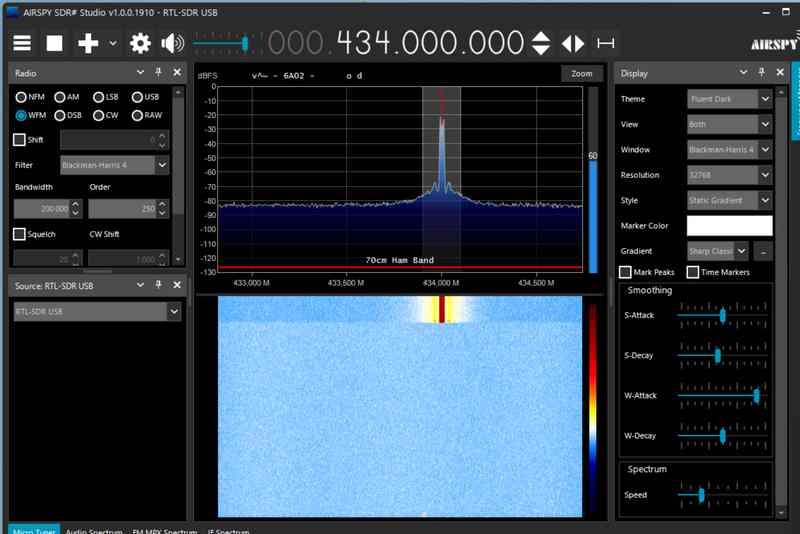
Task: Enable the Shift checkbox
Action: pos(19,140)
